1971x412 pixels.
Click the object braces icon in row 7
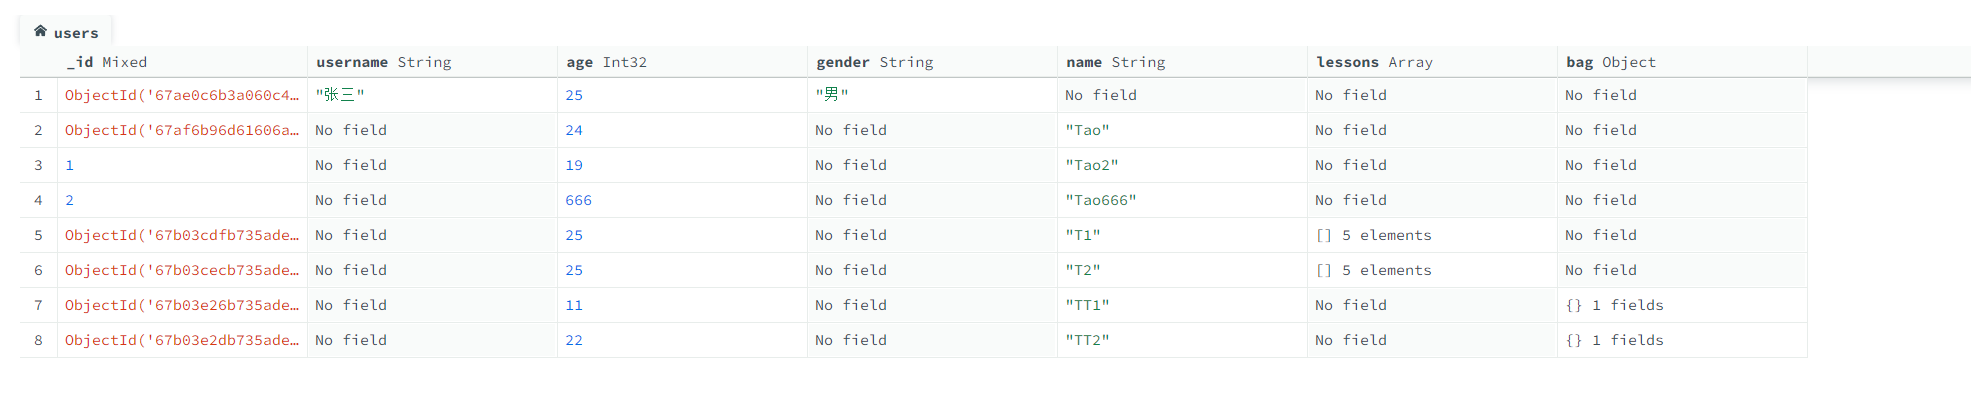pos(1573,305)
